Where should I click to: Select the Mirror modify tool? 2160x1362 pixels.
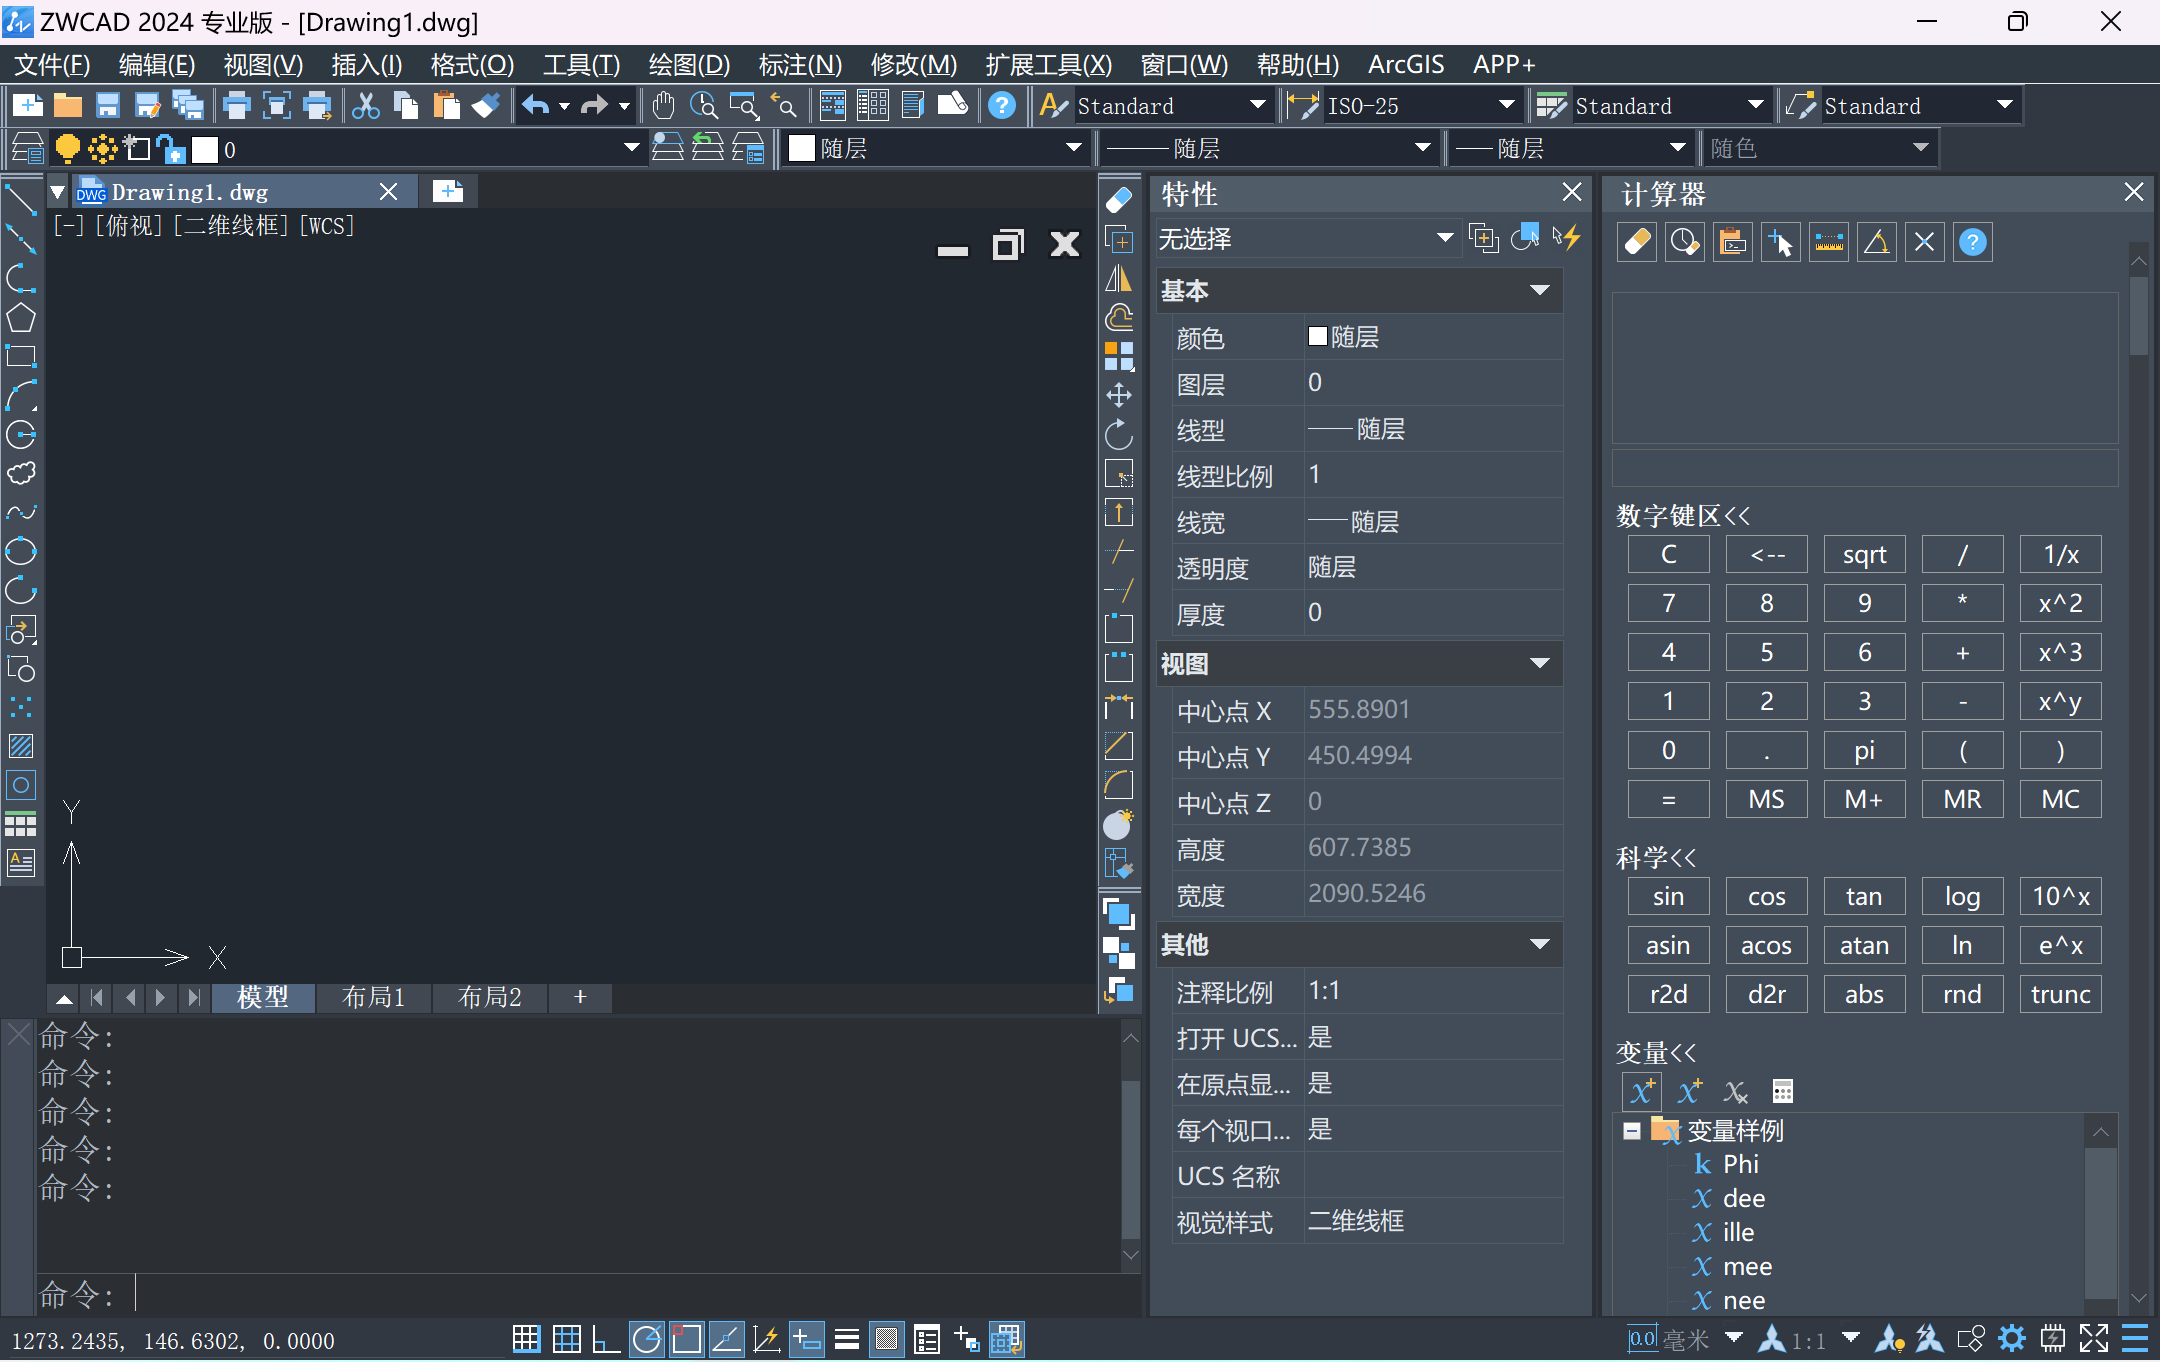1119,279
